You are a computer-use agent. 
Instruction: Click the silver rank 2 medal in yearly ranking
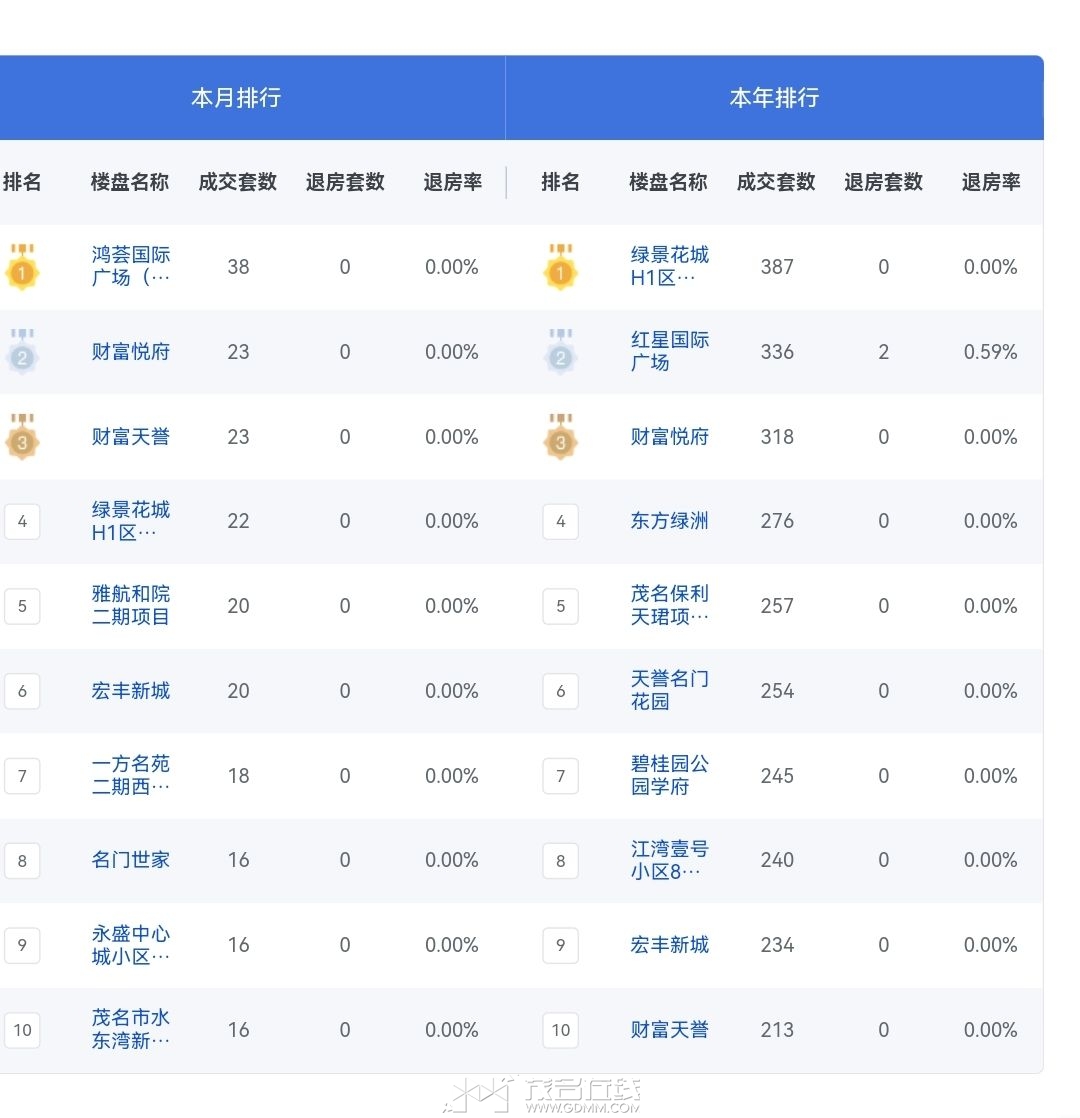tap(560, 353)
